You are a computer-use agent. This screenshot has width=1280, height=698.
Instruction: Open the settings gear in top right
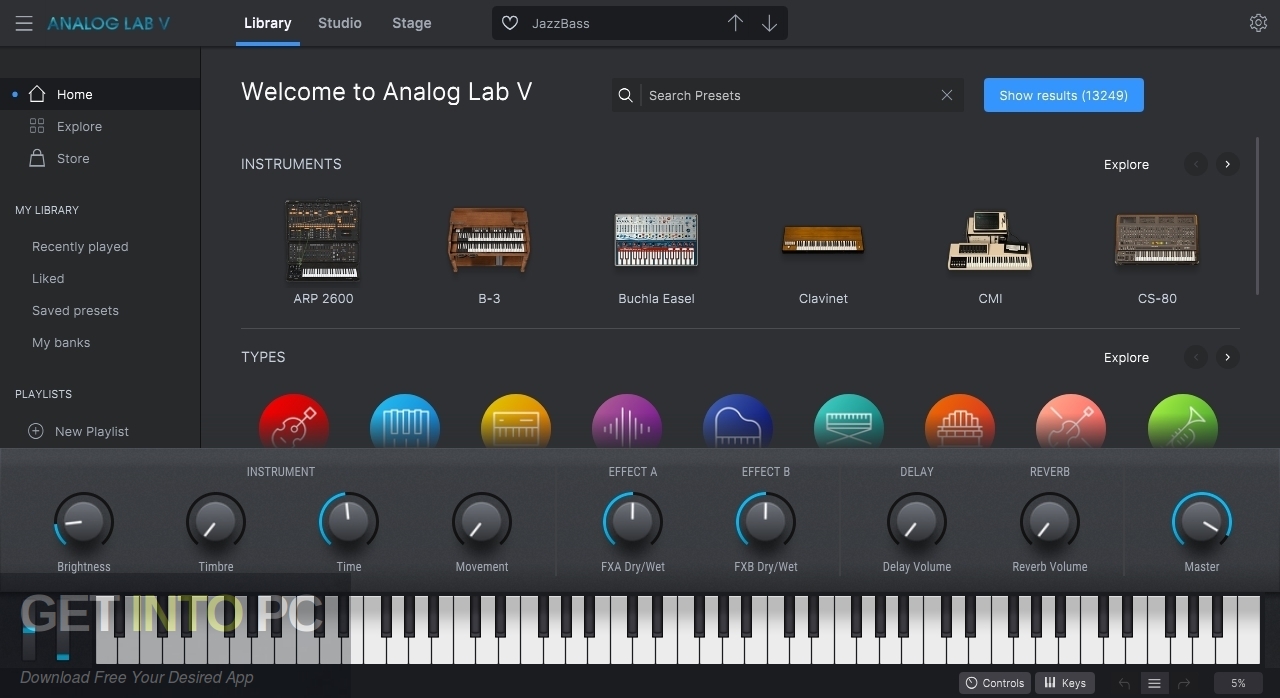[x=1258, y=22]
